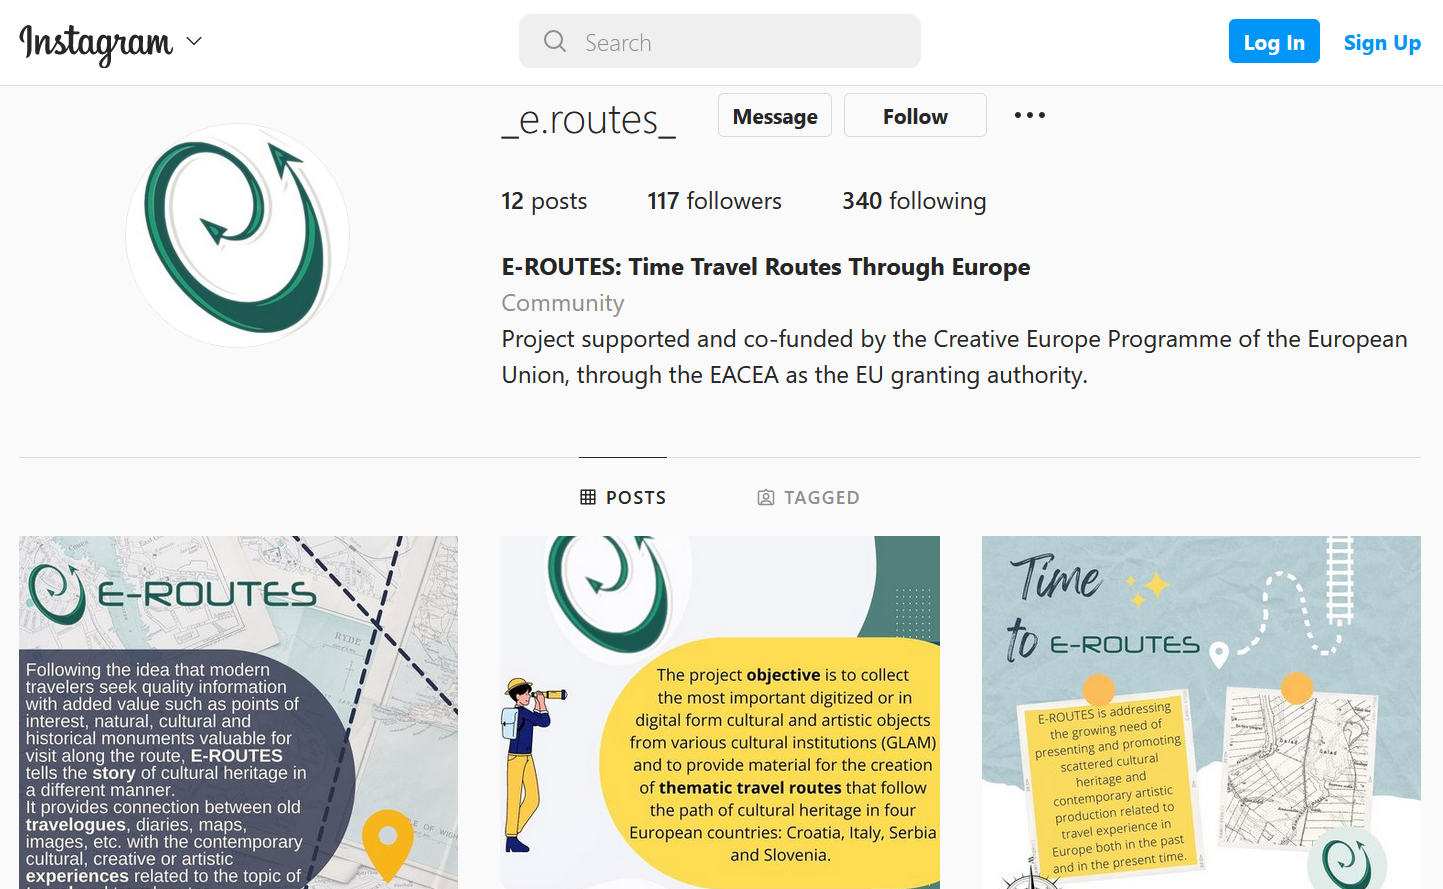Open the 340 following list

pos(914,201)
